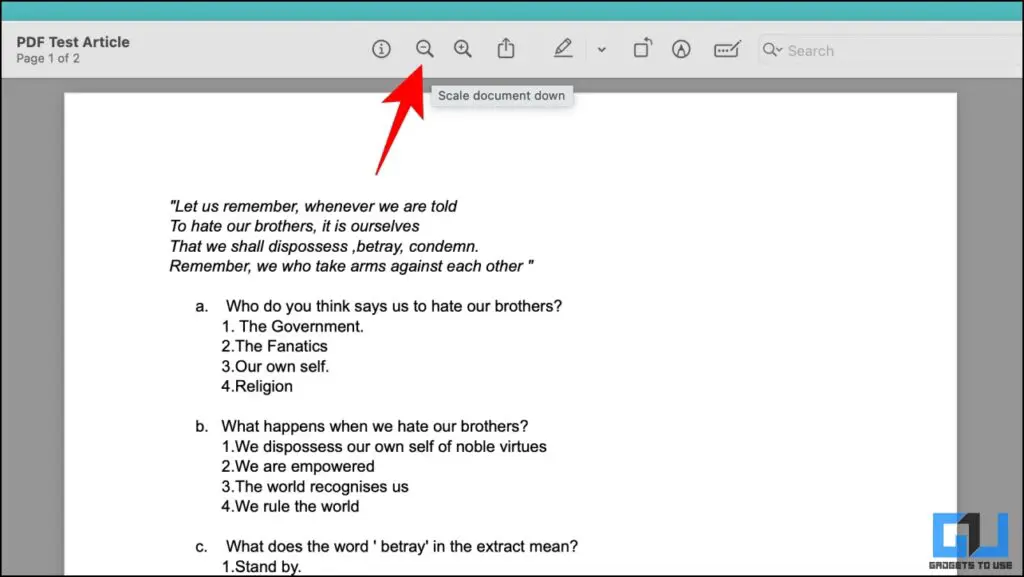
Task: Open the Share button in toolbar
Action: coord(506,48)
